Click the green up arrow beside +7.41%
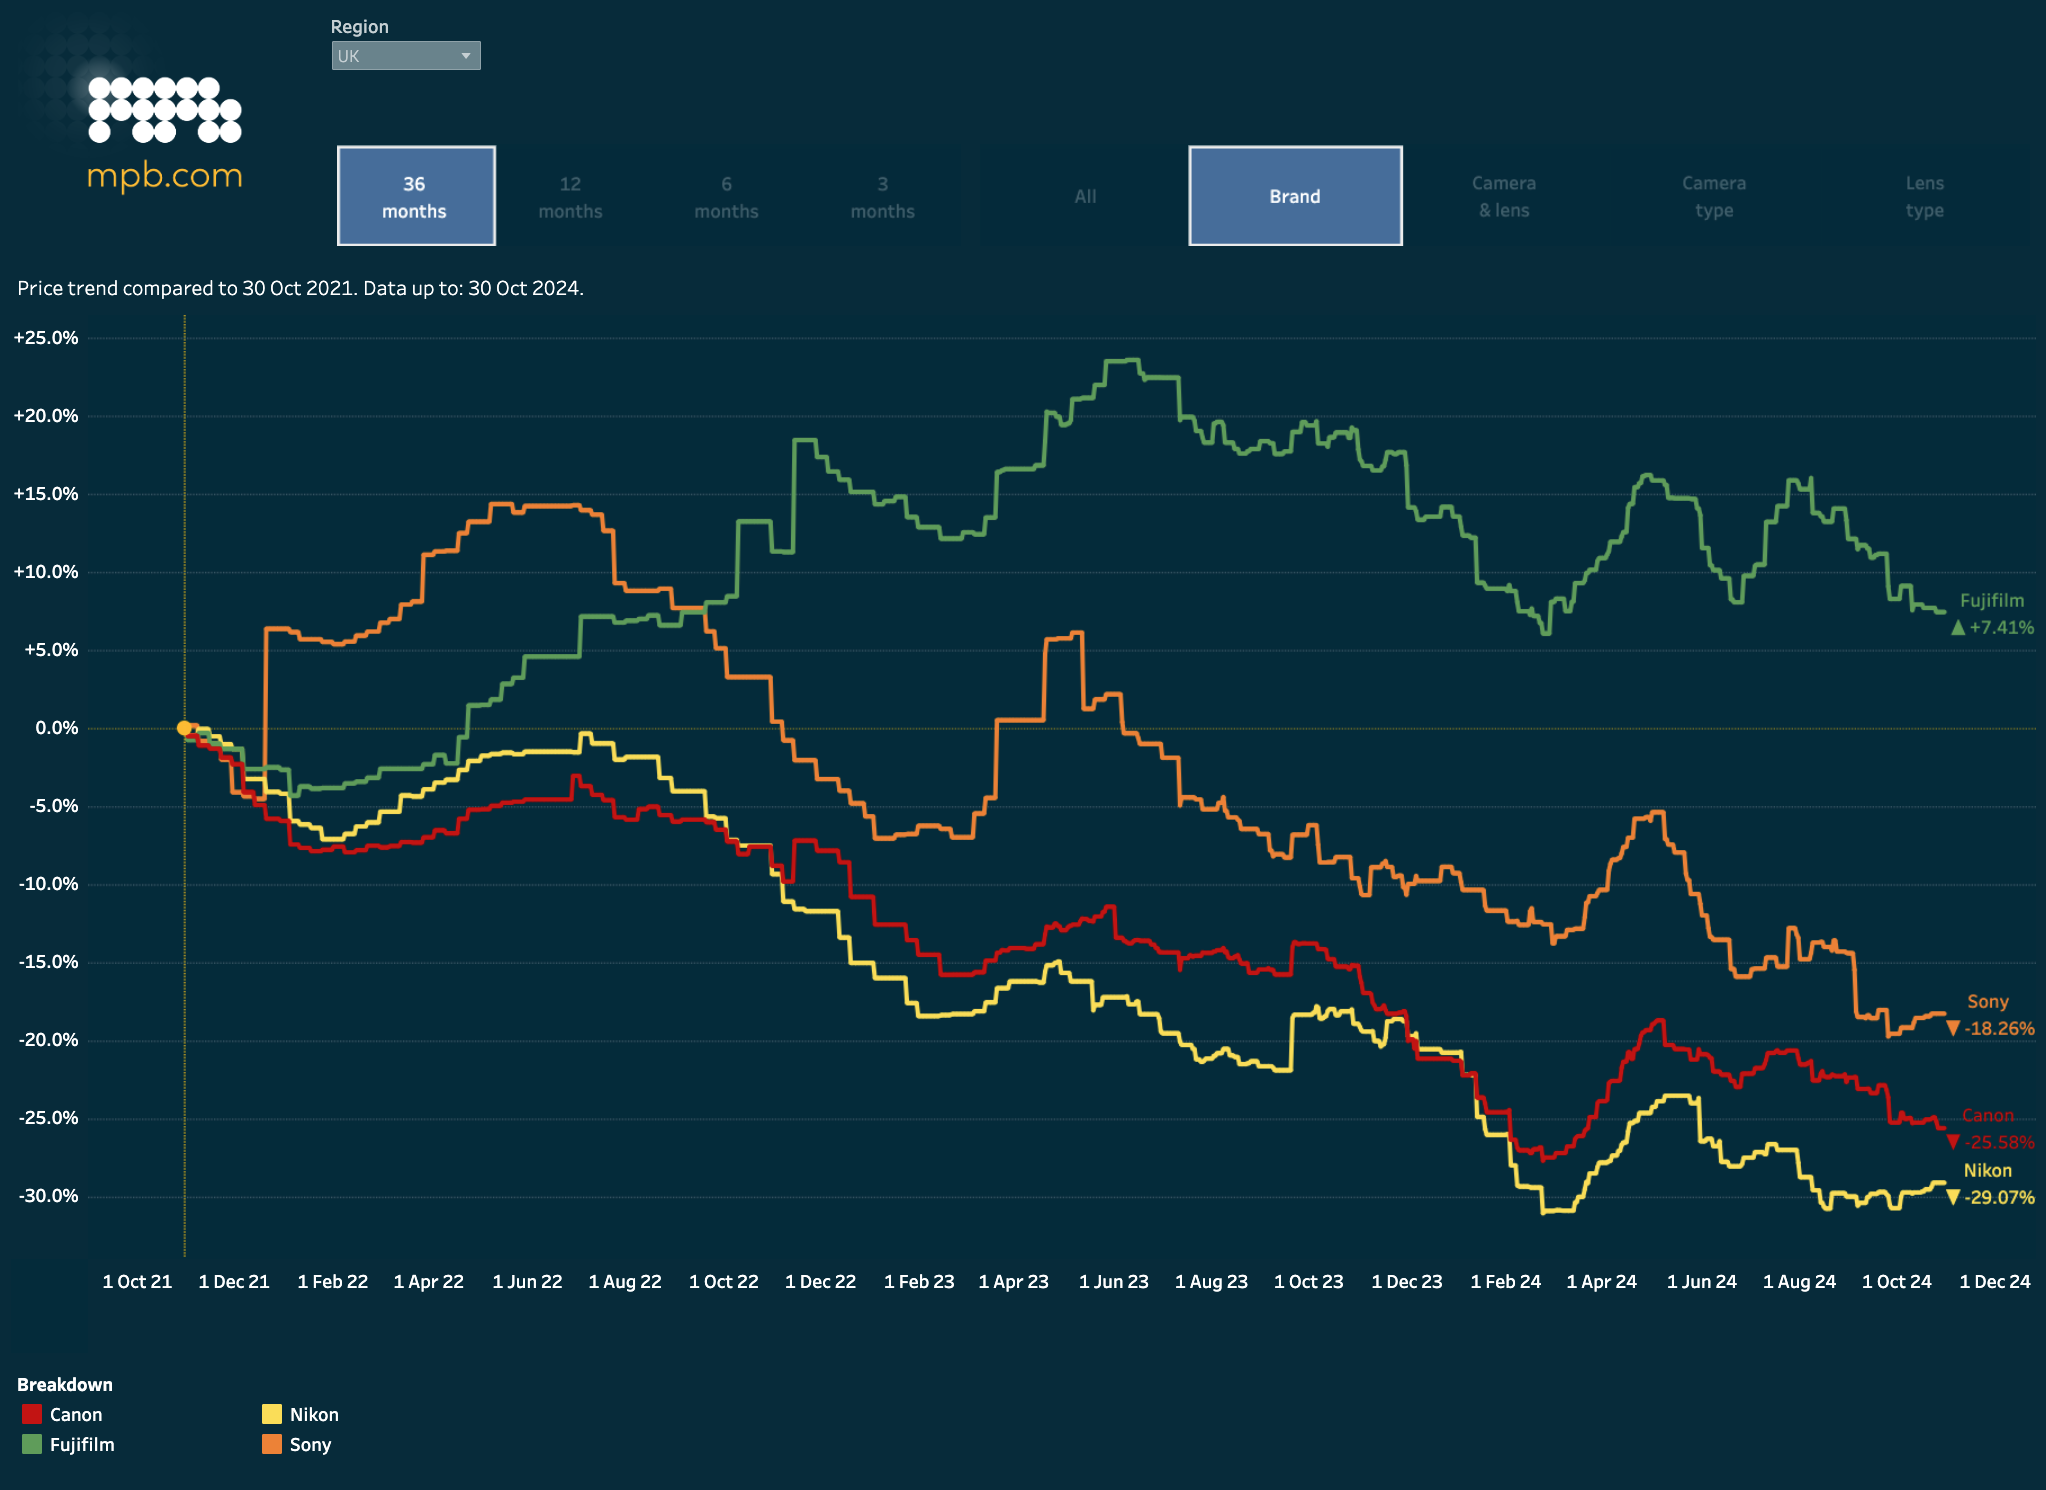 pyautogui.click(x=1958, y=628)
